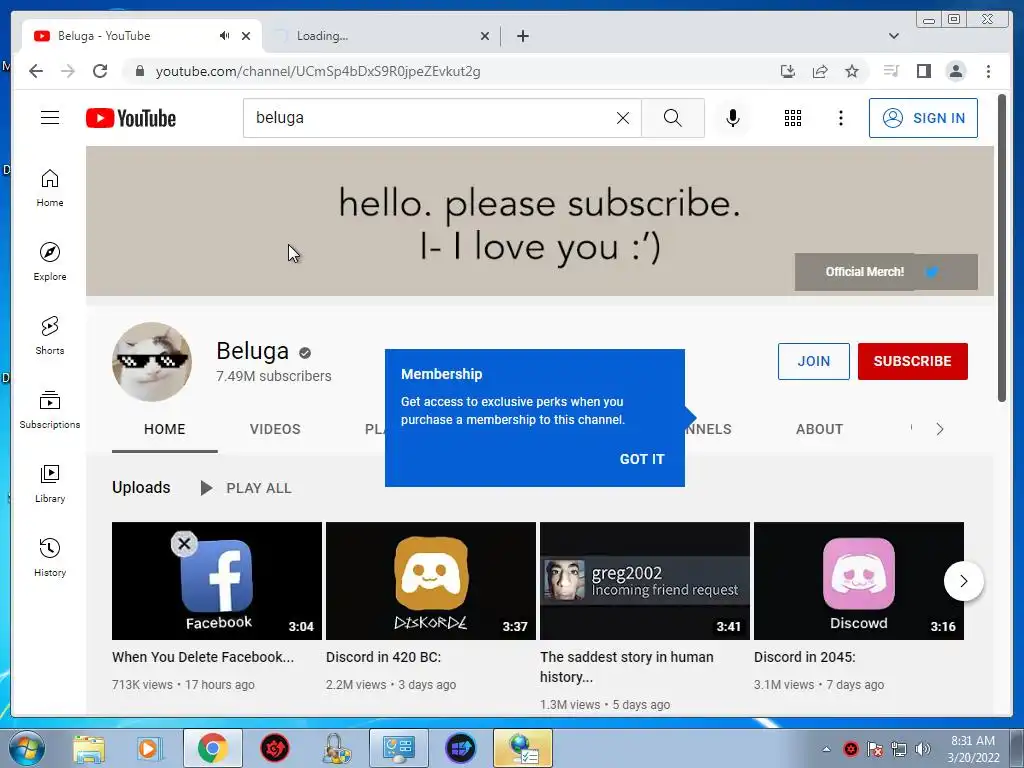The image size is (1024, 768).
Task: Open the Chrome three-dot menu
Action: point(988,71)
